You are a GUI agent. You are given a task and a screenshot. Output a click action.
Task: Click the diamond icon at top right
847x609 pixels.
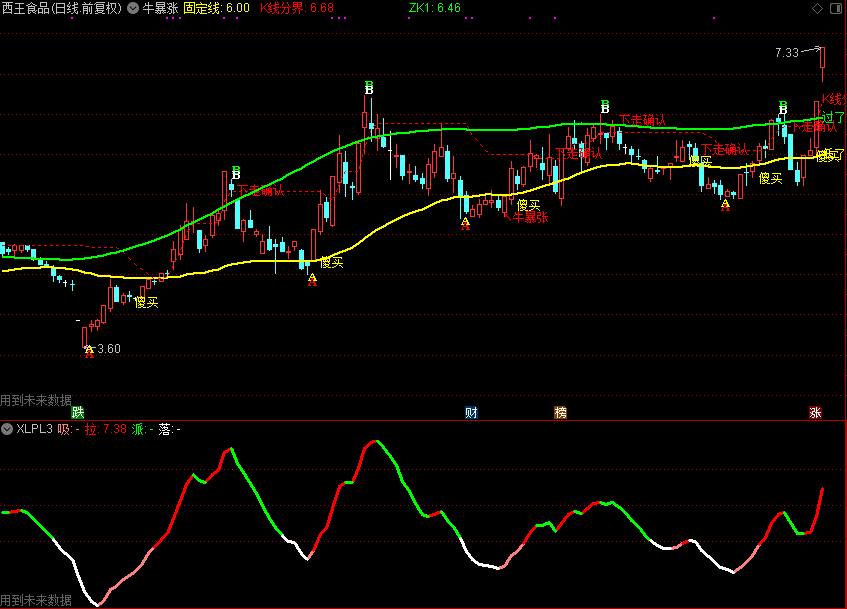tap(817, 8)
